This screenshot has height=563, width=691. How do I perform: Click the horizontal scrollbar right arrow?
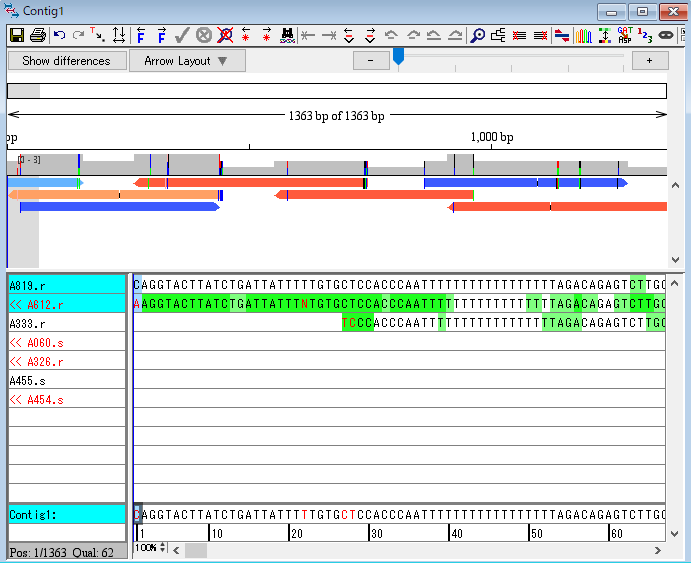tap(658, 550)
